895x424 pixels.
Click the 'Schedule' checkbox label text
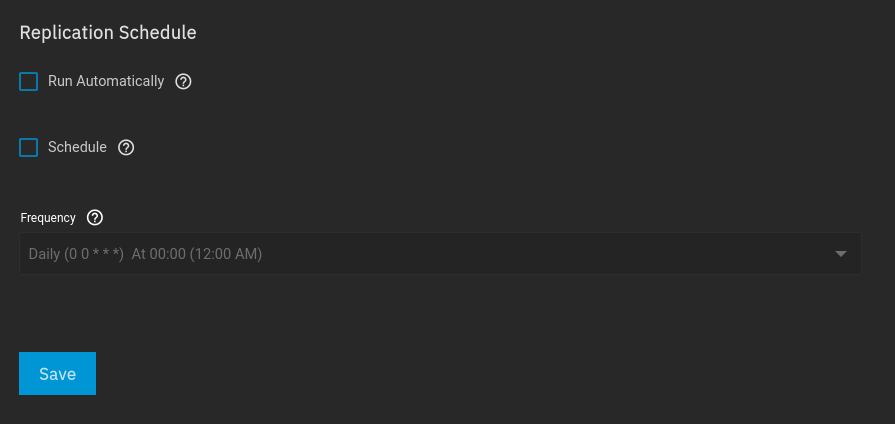77,147
